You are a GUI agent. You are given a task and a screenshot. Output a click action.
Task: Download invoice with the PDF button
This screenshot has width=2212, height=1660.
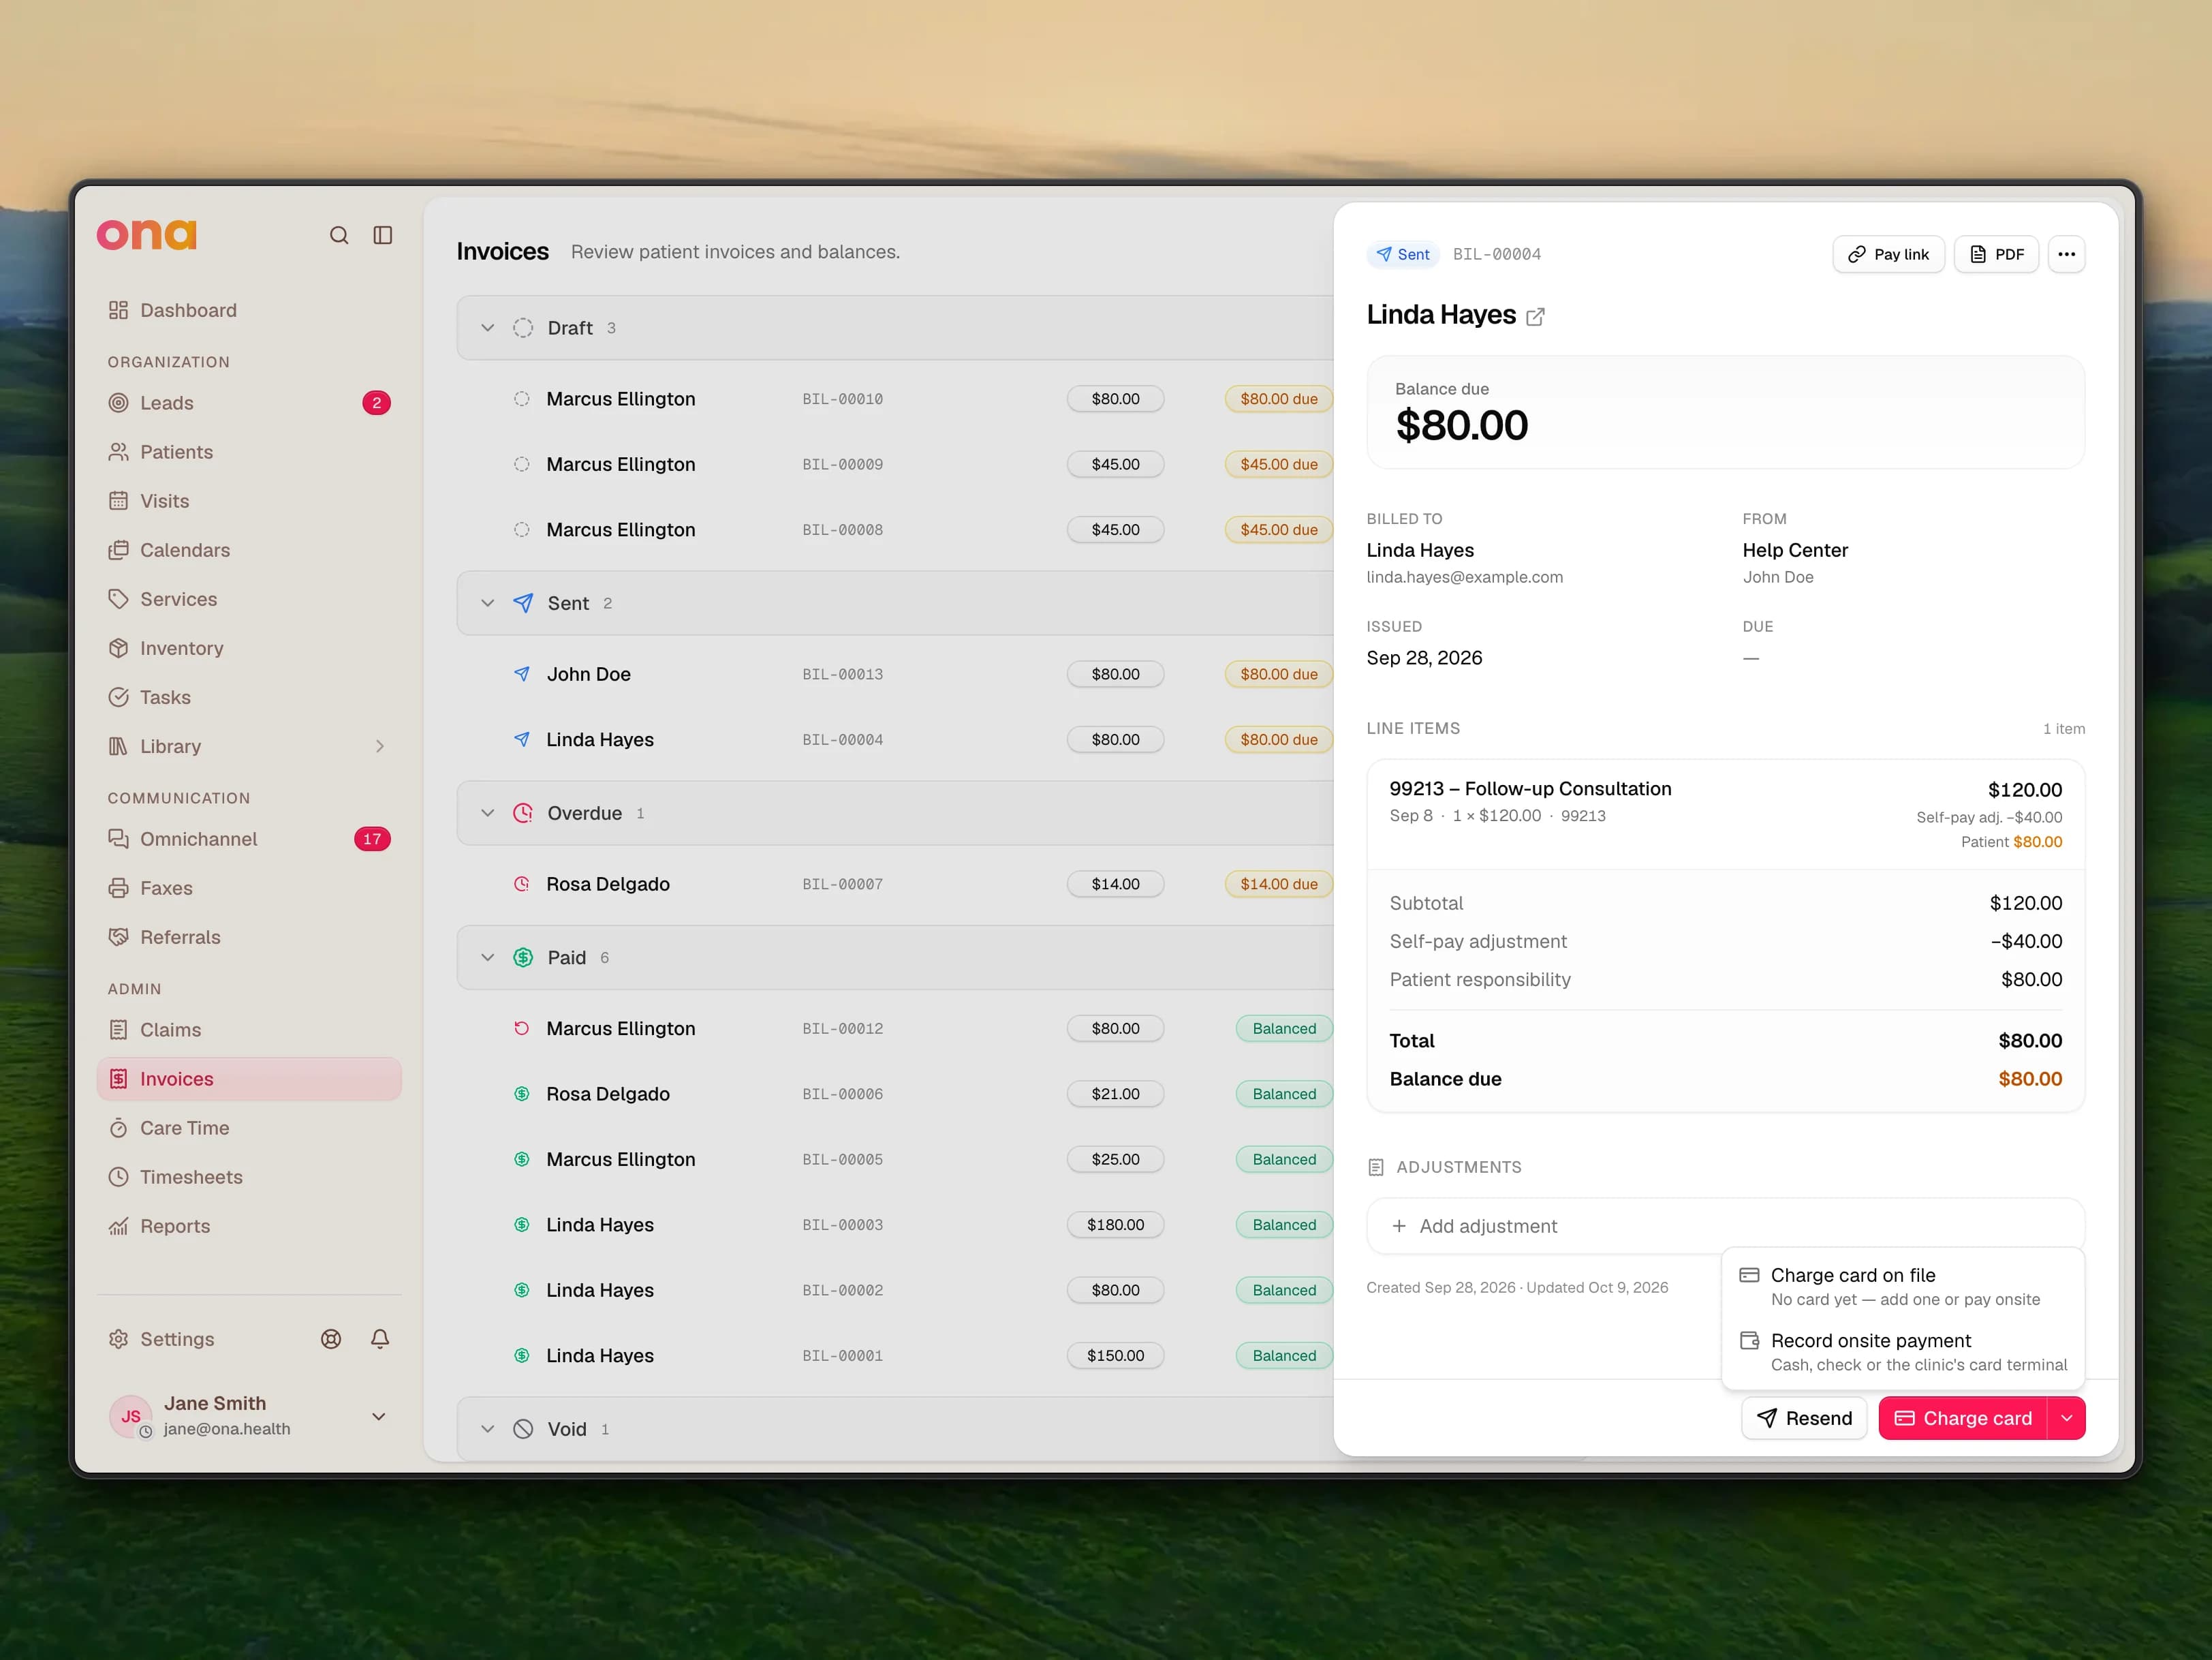(x=1996, y=254)
